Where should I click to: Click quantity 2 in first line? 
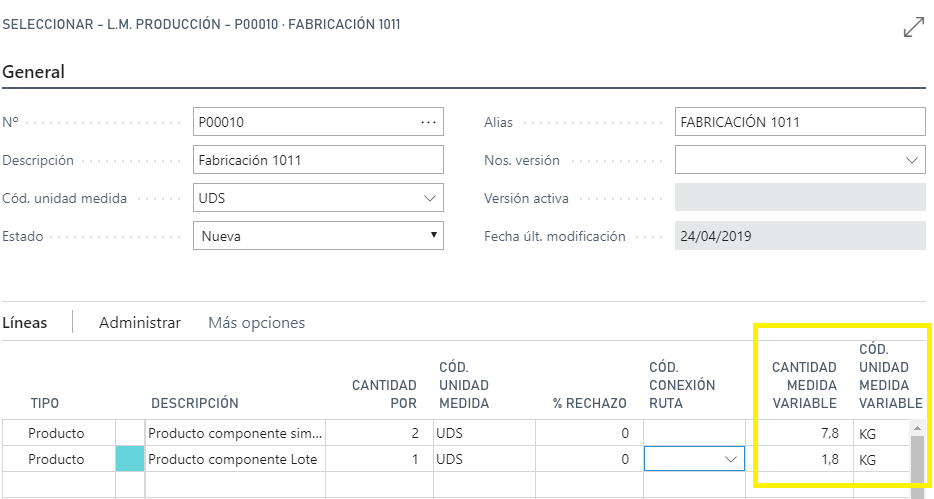click(379, 433)
